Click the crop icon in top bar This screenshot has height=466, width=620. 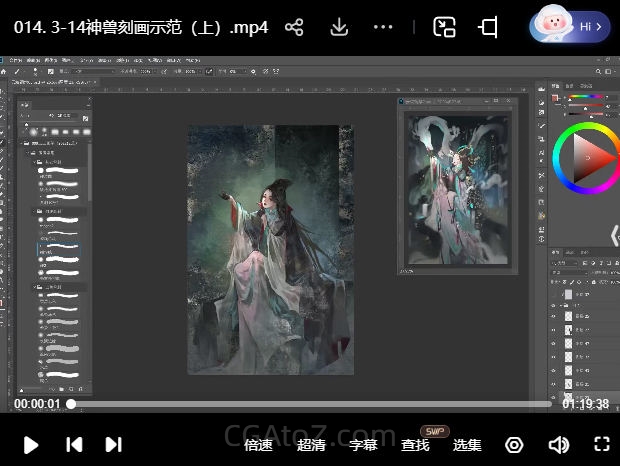488,27
